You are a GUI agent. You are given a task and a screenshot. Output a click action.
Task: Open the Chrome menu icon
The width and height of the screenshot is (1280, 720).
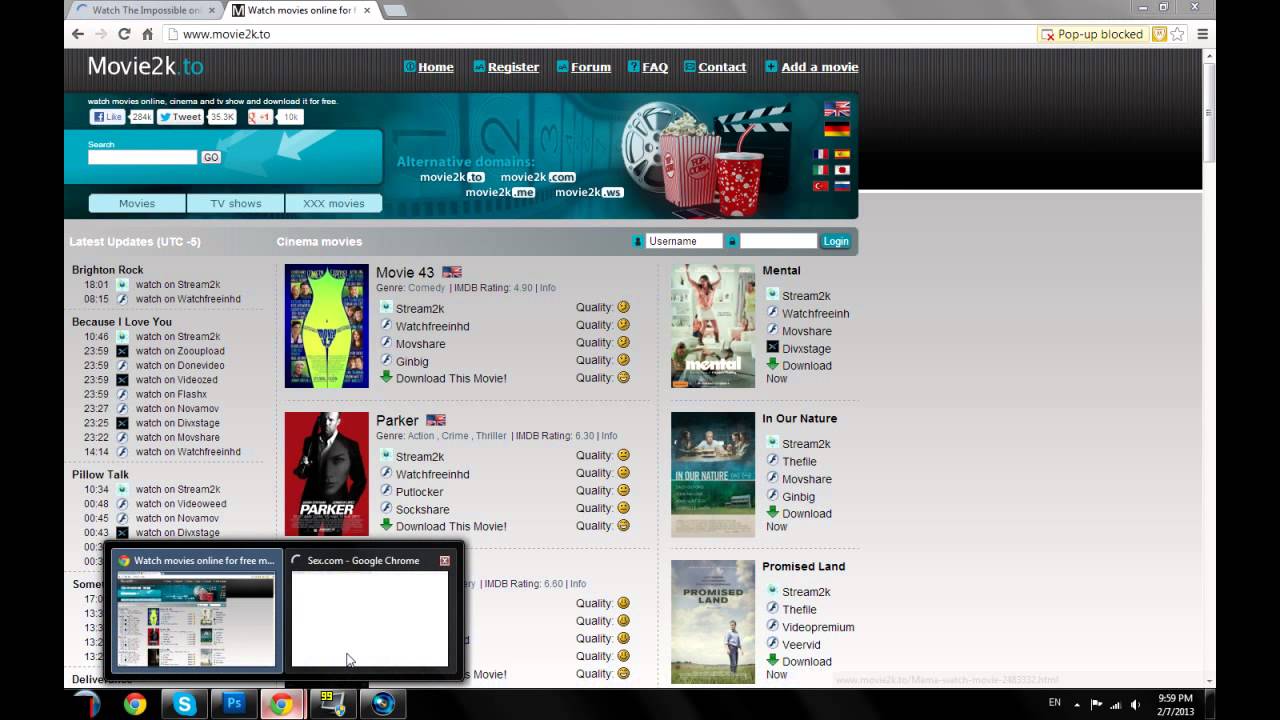pyautogui.click(x=1203, y=34)
